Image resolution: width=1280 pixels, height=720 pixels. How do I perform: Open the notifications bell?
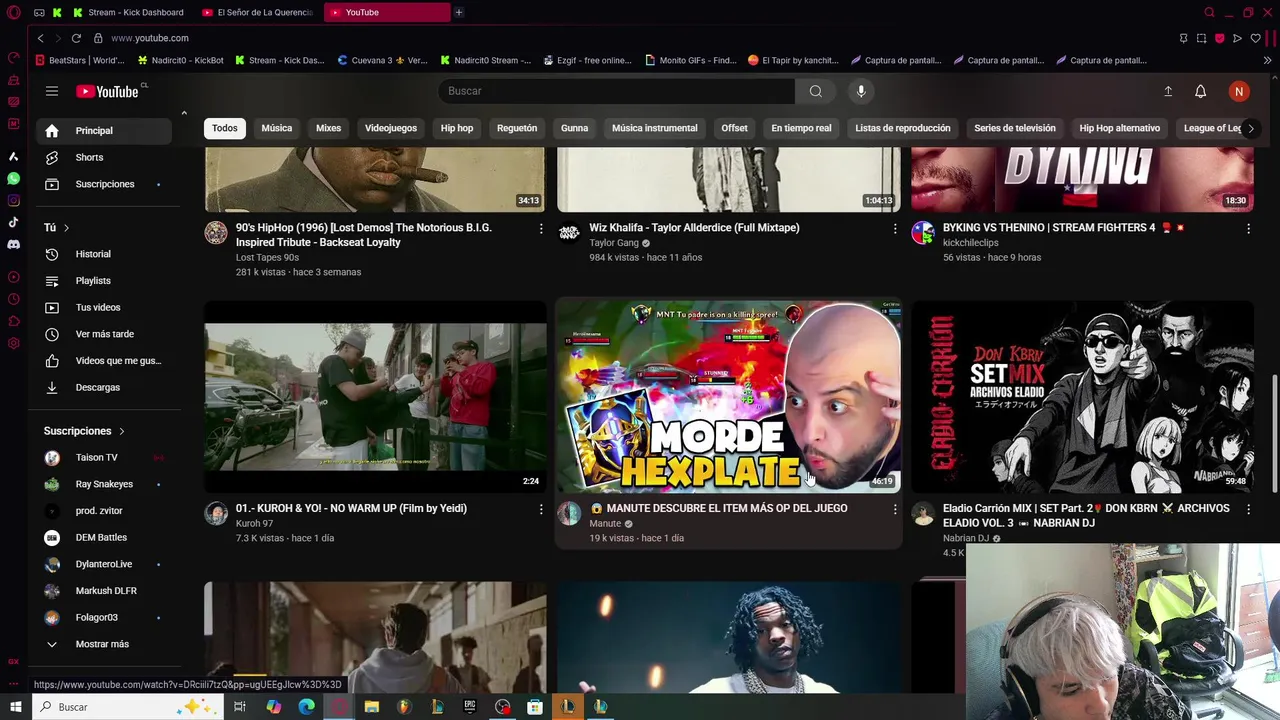pos(1201,91)
